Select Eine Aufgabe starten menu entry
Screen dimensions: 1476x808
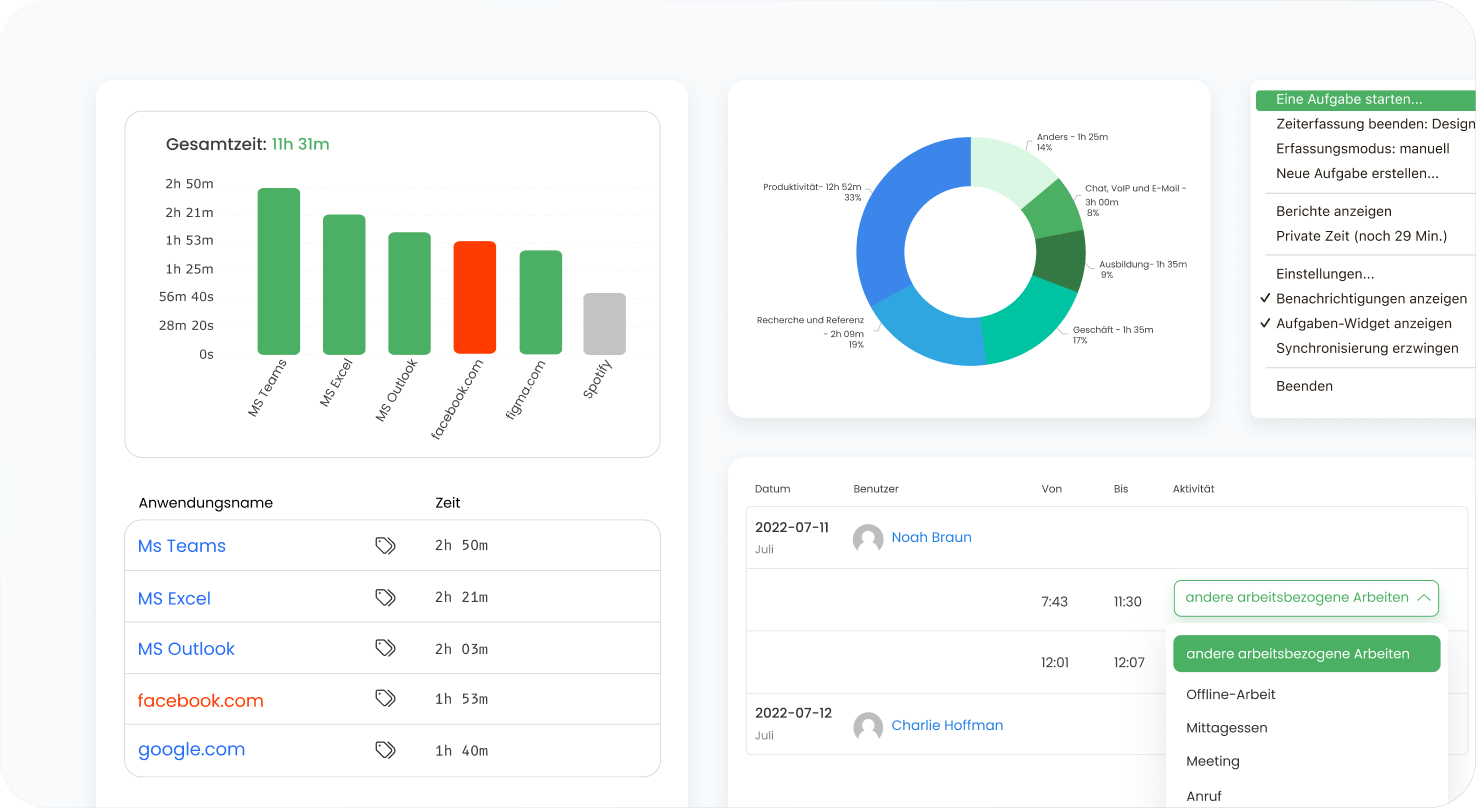(x=1349, y=100)
